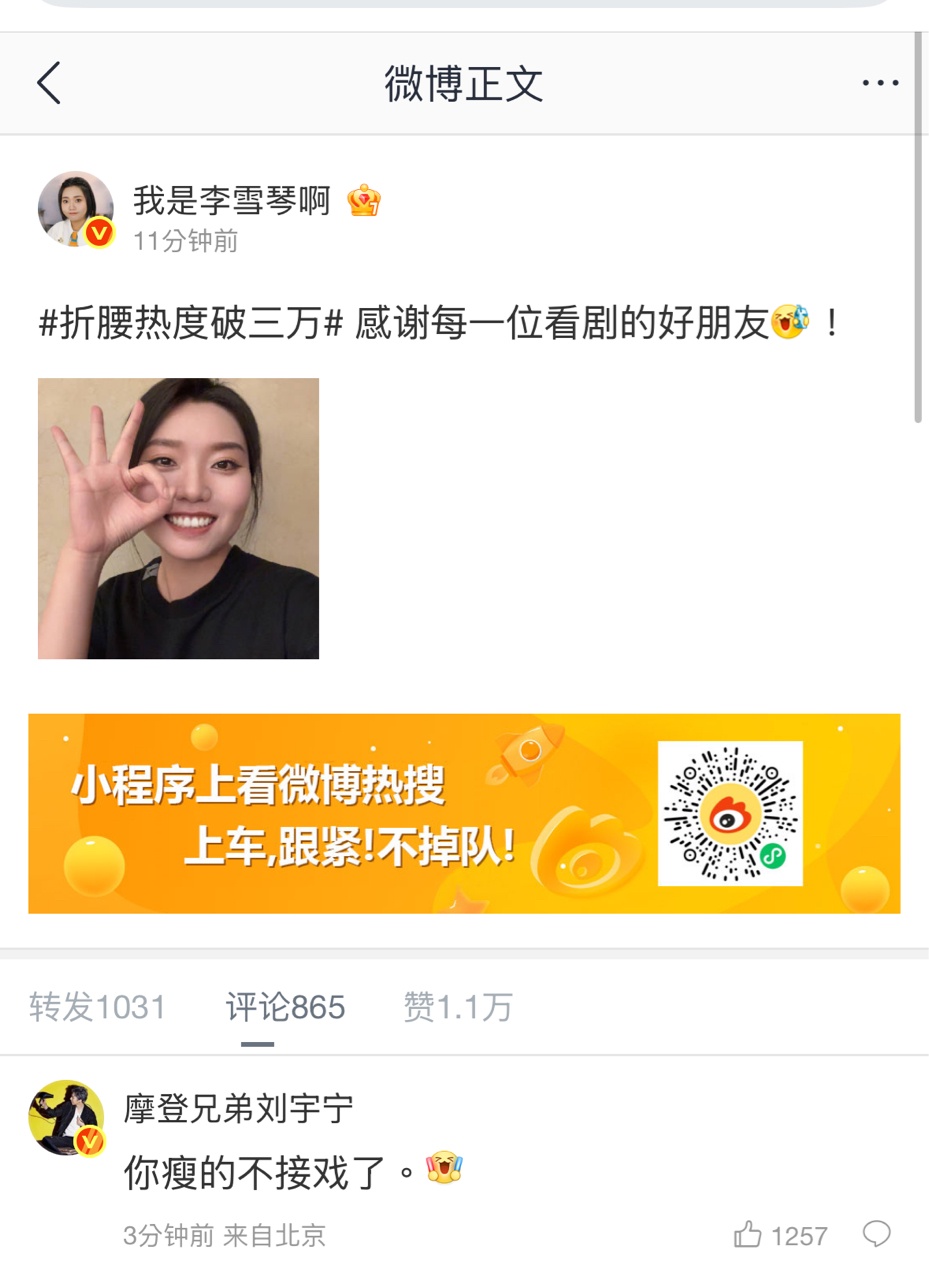Image resolution: width=929 pixels, height=1280 pixels.
Task: Open username 我是李雪琴啊 link
Action: (x=232, y=202)
